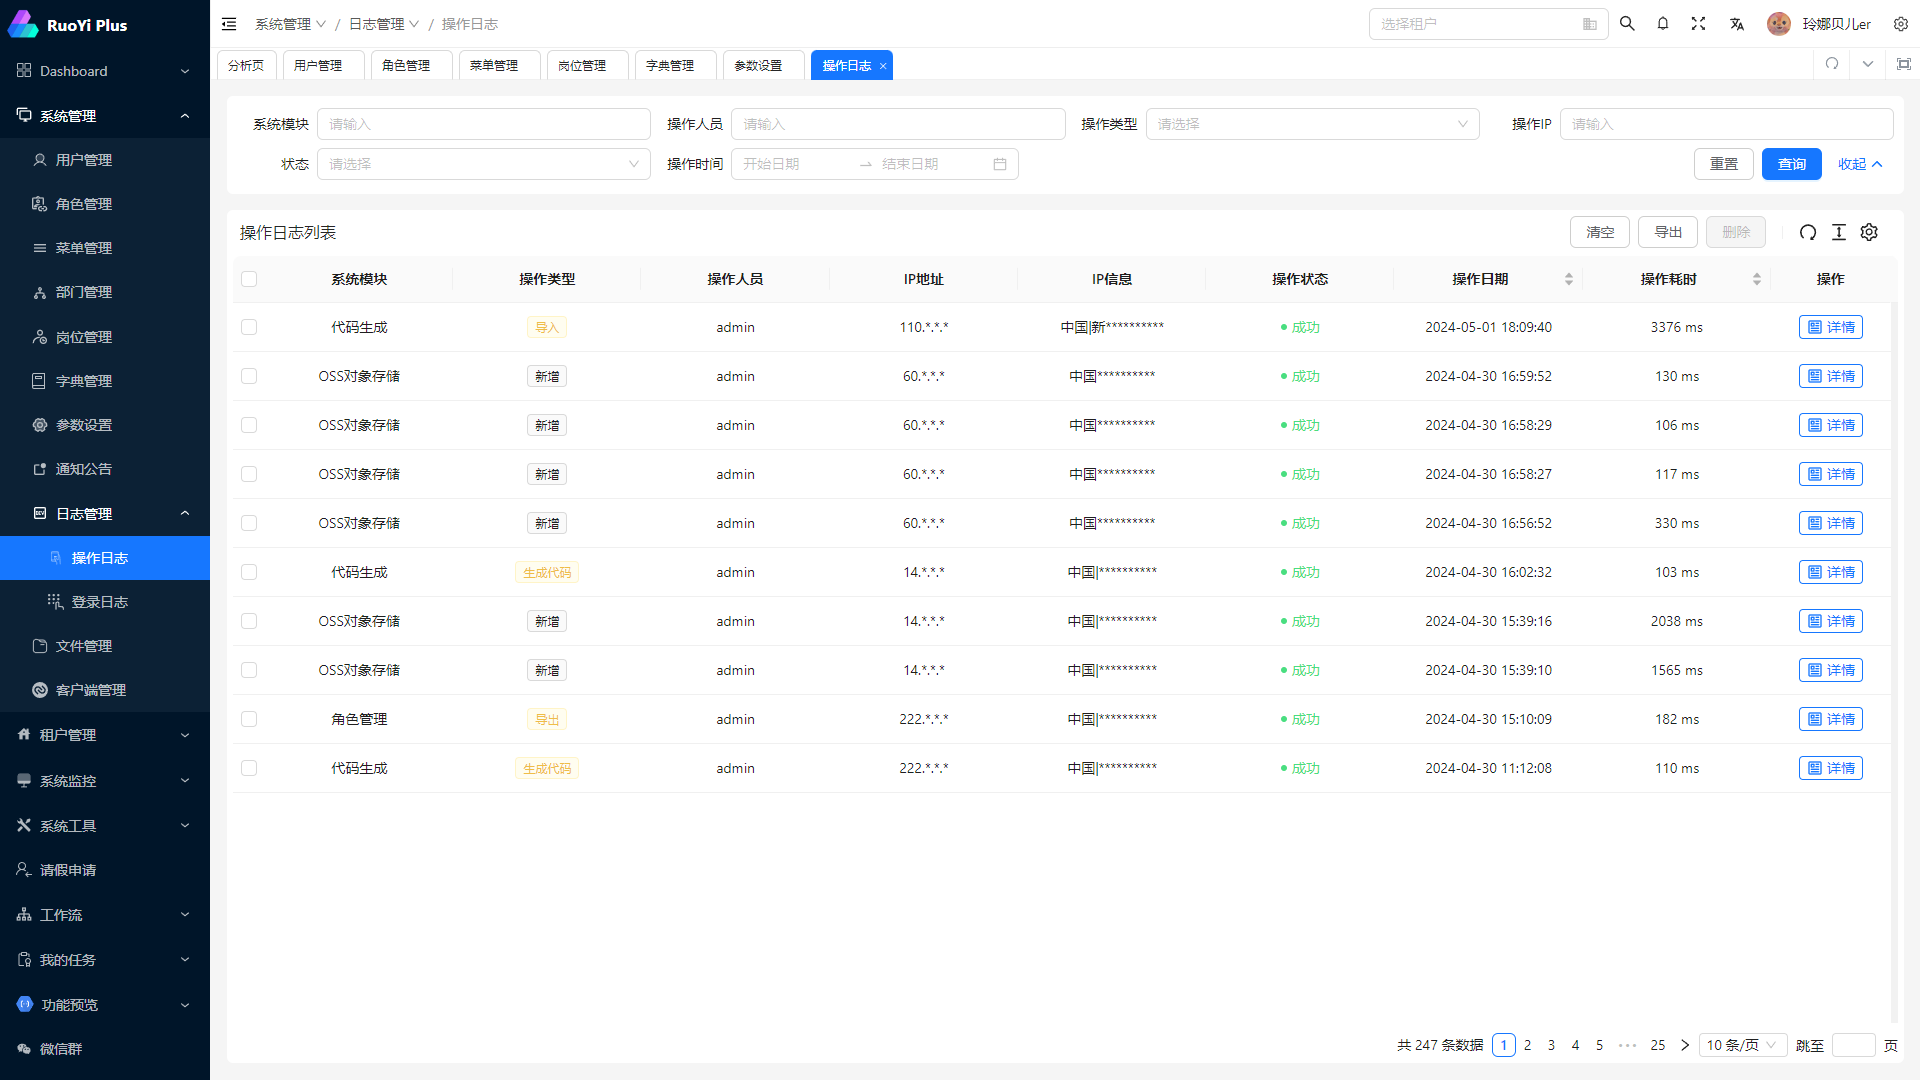Open 菜单管理 in sidebar

(105, 248)
